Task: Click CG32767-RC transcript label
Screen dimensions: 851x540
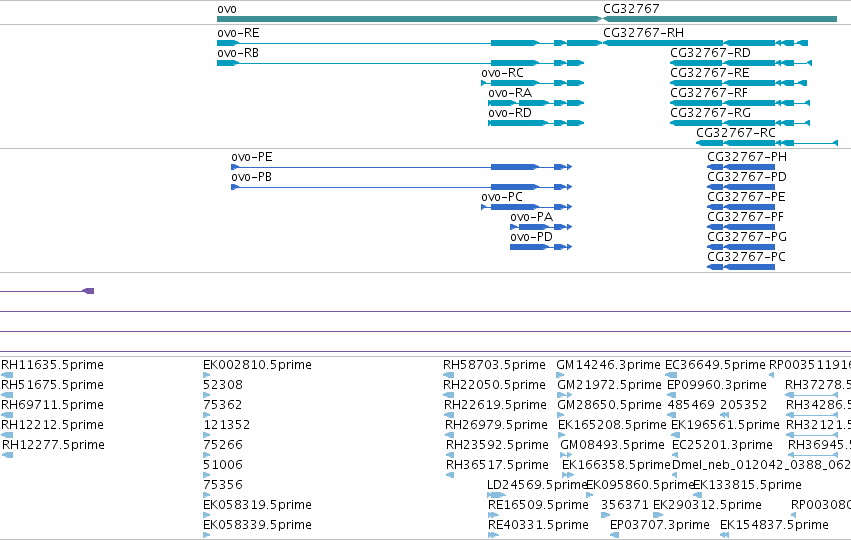Action: (x=736, y=134)
